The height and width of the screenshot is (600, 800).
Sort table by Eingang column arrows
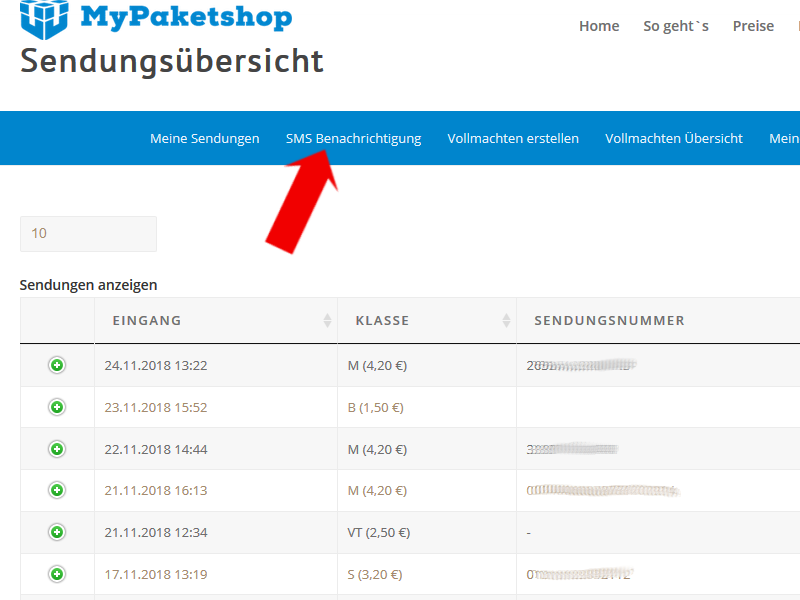(327, 321)
